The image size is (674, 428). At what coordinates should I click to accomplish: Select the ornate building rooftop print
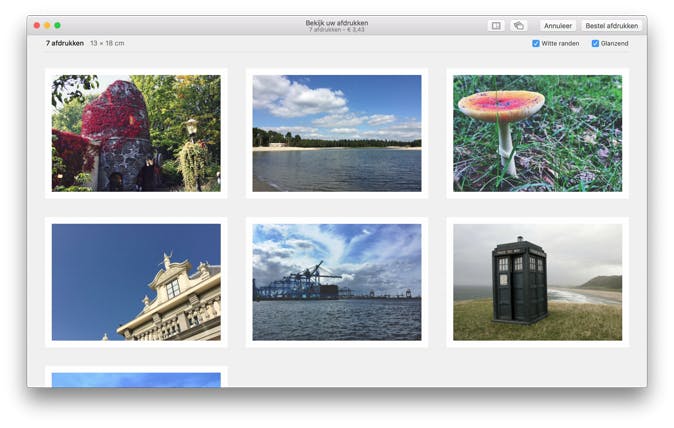136,282
